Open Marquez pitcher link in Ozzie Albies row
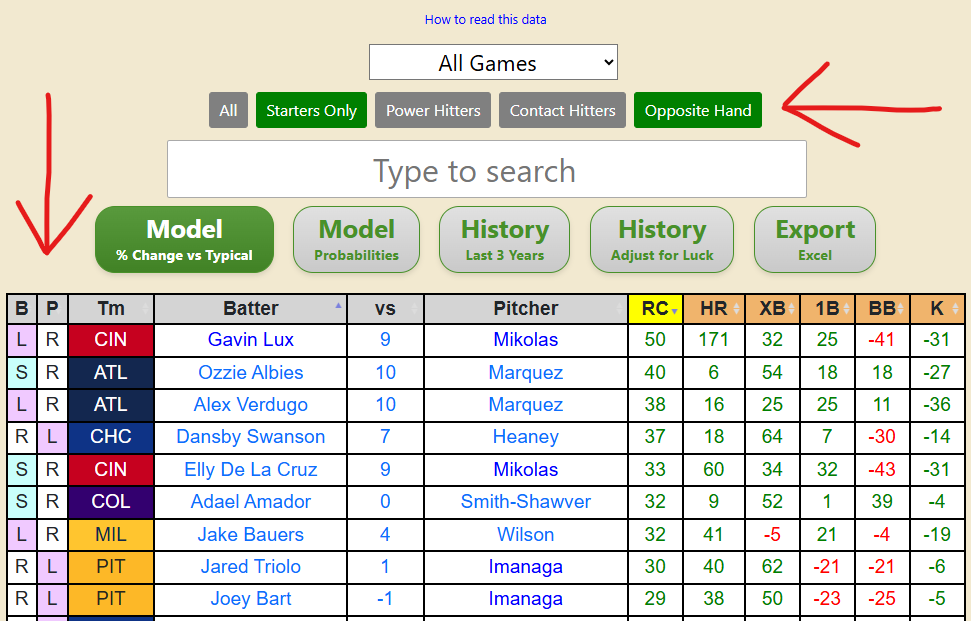971x621 pixels. (526, 373)
